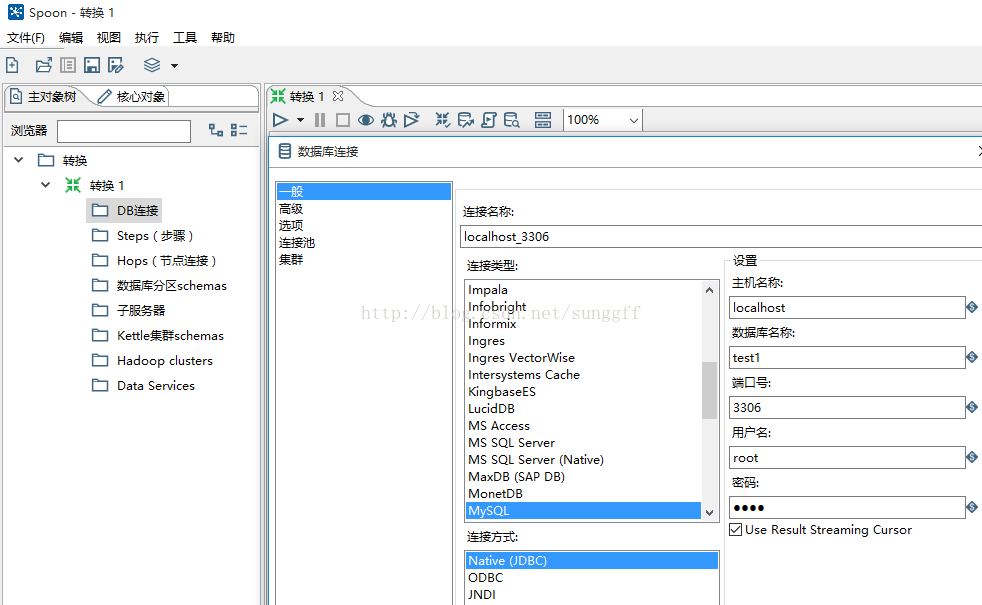Open the 工具 menu
Screen dimensions: 982x605
tap(185, 38)
